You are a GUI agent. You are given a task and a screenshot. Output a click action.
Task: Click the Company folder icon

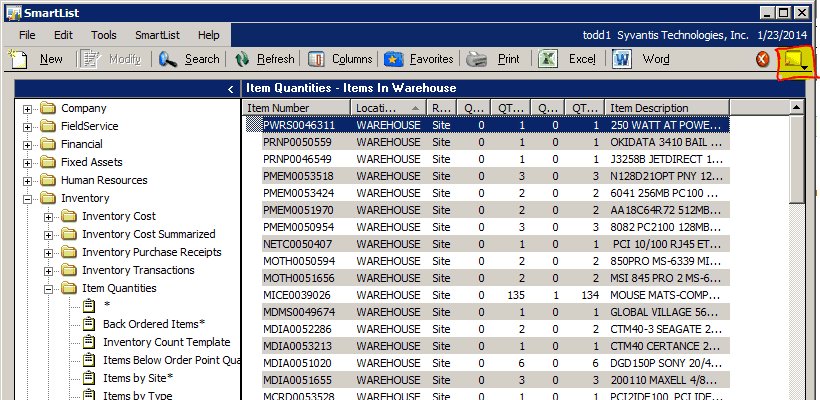click(48, 108)
